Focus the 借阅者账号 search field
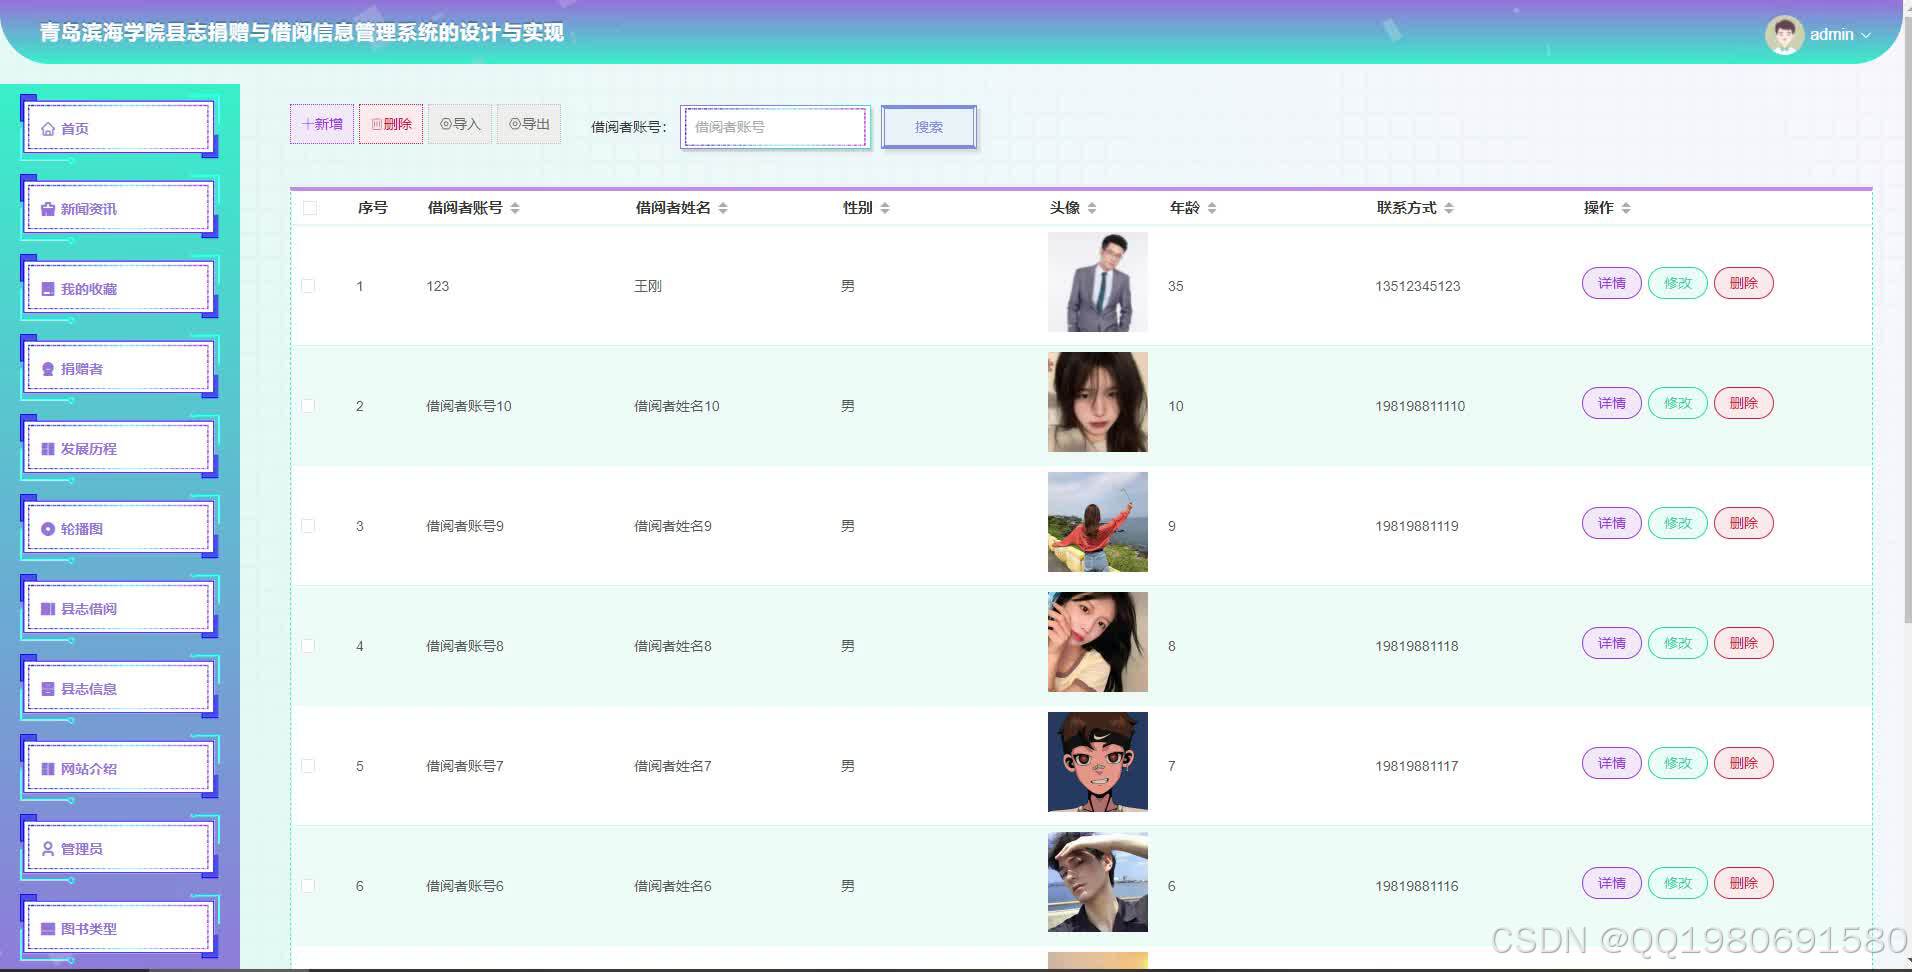This screenshot has width=1912, height=972. pyautogui.click(x=775, y=127)
